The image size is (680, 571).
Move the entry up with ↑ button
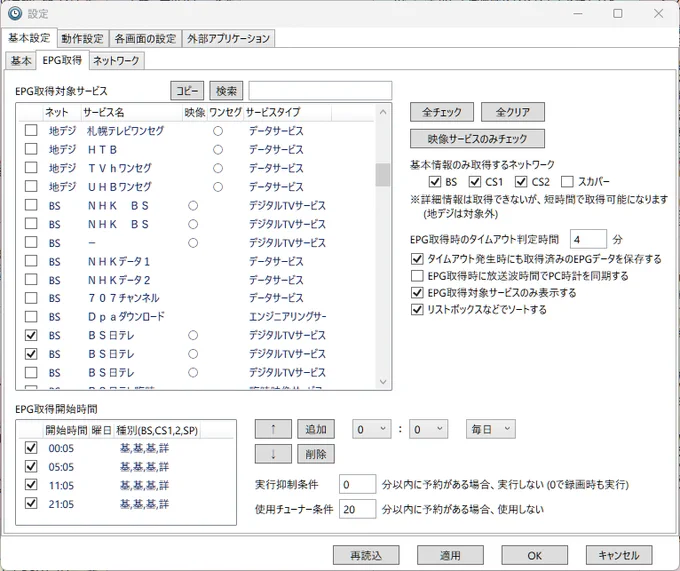273,429
